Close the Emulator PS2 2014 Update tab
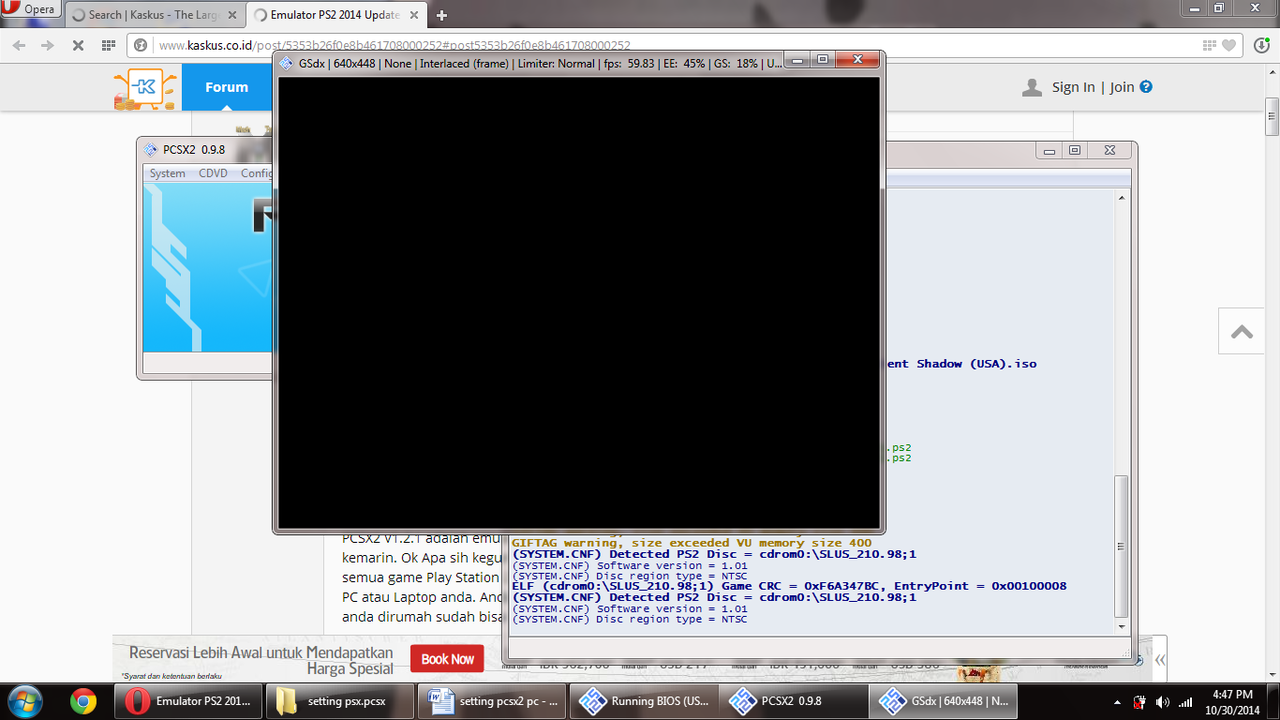This screenshot has width=1280, height=720. click(412, 15)
